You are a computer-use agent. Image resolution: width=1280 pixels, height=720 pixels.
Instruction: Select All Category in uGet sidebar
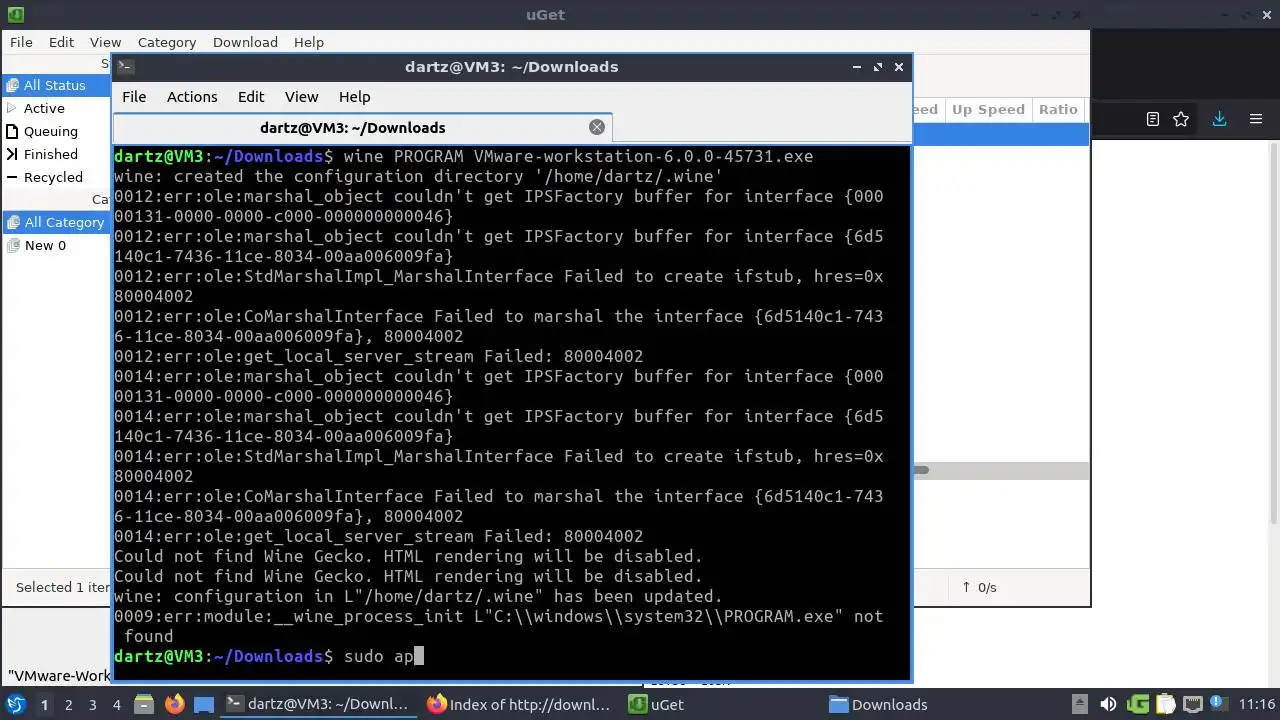pyautogui.click(x=57, y=222)
